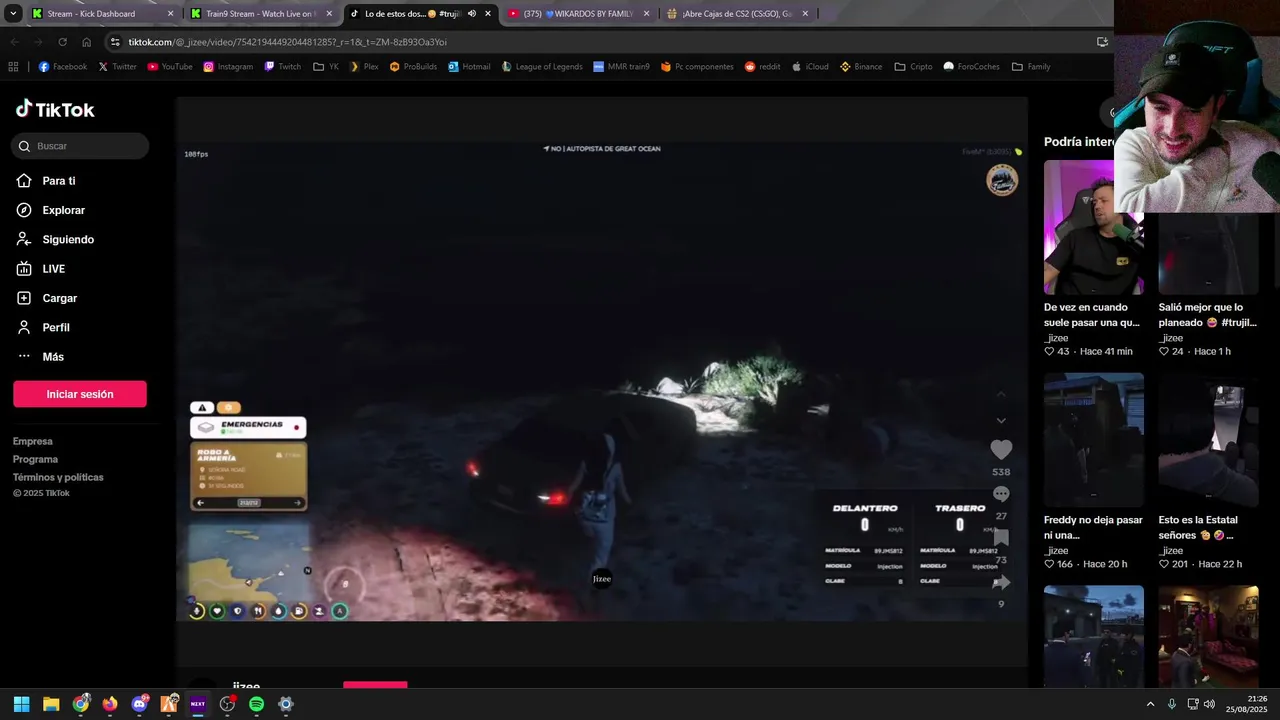This screenshot has height=720, width=1280.
Task: Open the YK bookmarks folder
Action: 326,67
